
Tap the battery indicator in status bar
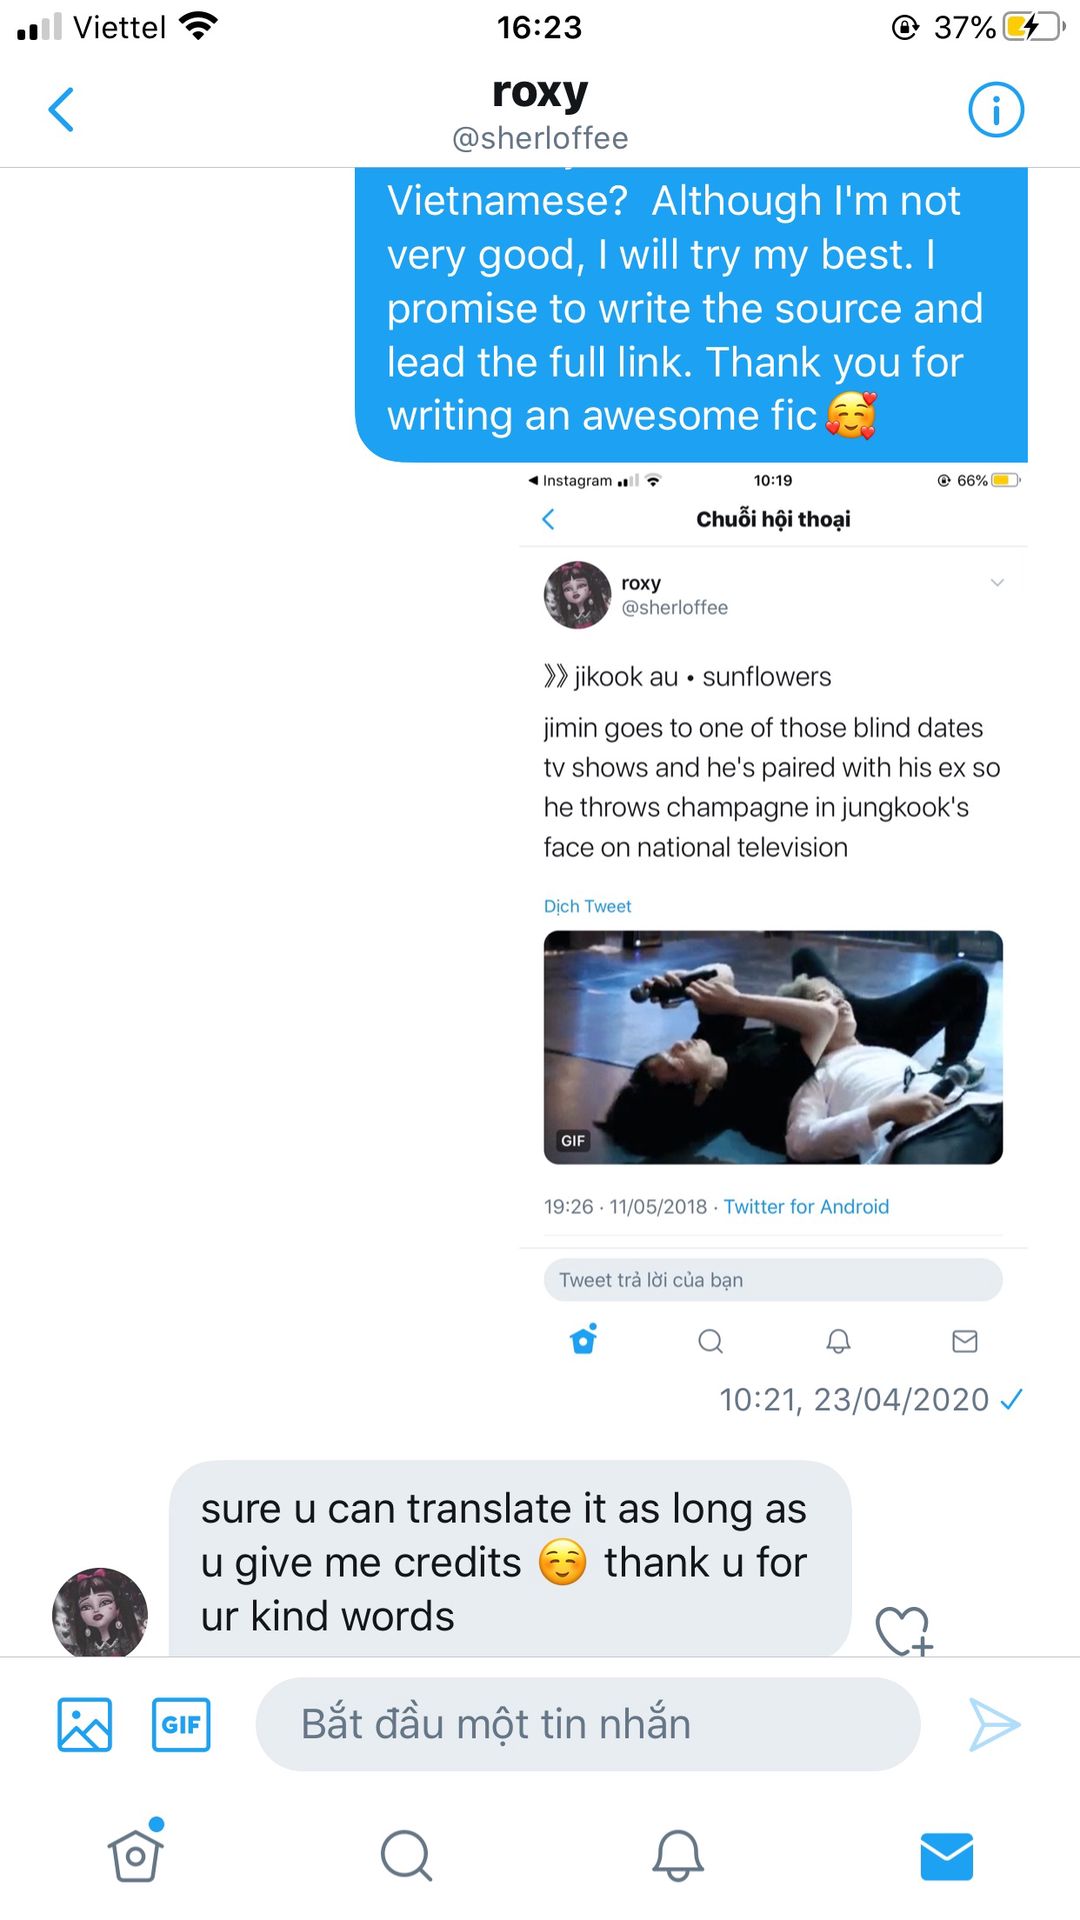[1034, 27]
